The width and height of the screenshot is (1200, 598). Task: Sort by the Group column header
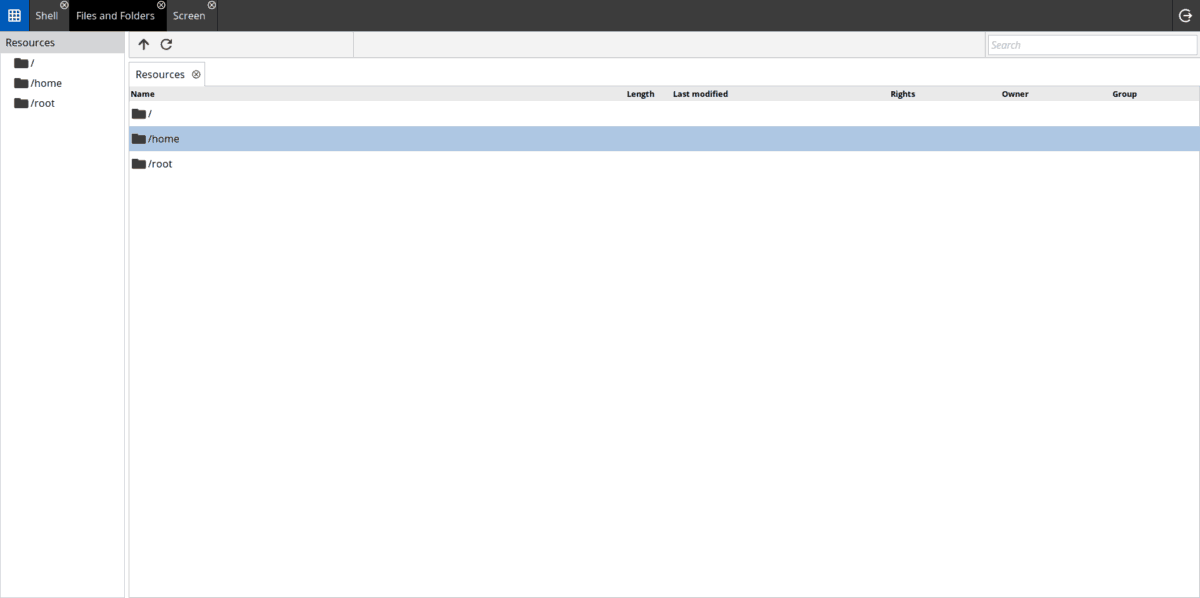(1125, 94)
